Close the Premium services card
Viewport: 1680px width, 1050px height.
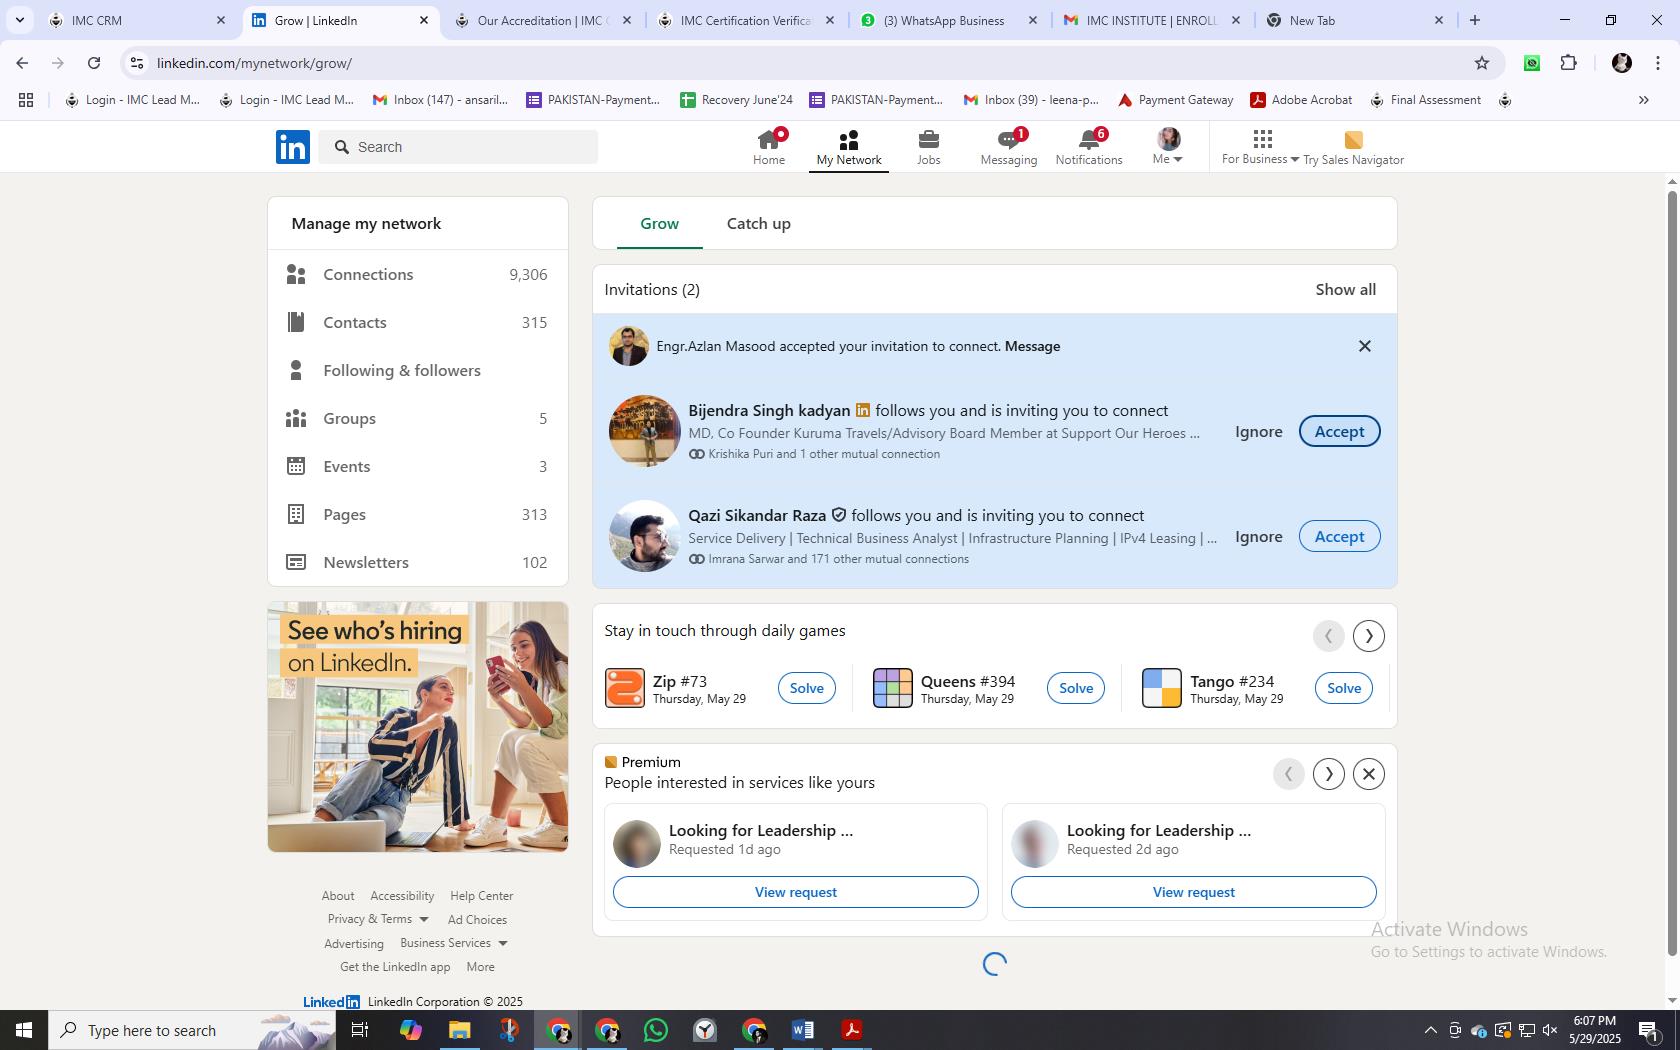1368,774
